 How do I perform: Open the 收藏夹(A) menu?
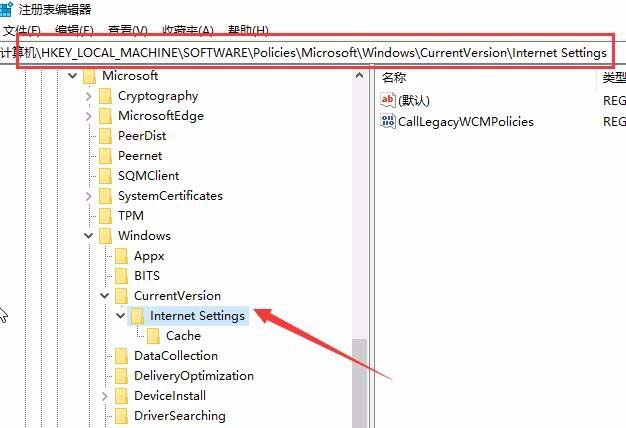tap(188, 30)
